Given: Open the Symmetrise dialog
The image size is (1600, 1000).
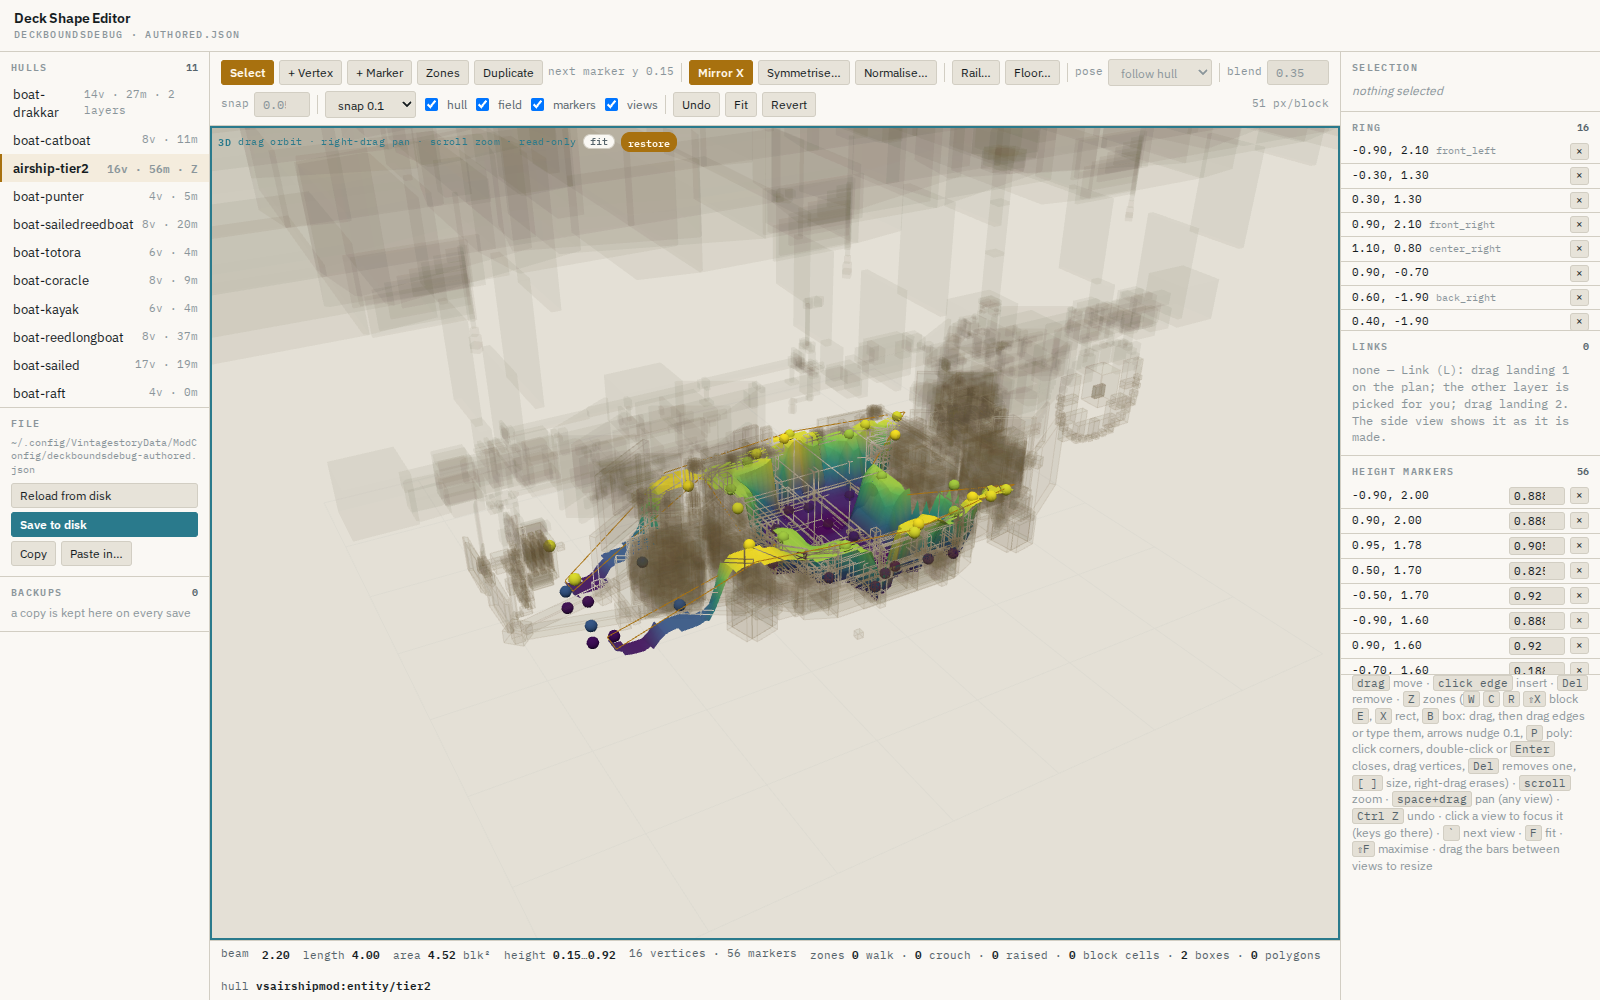Looking at the screenshot, I should pyautogui.click(x=803, y=73).
